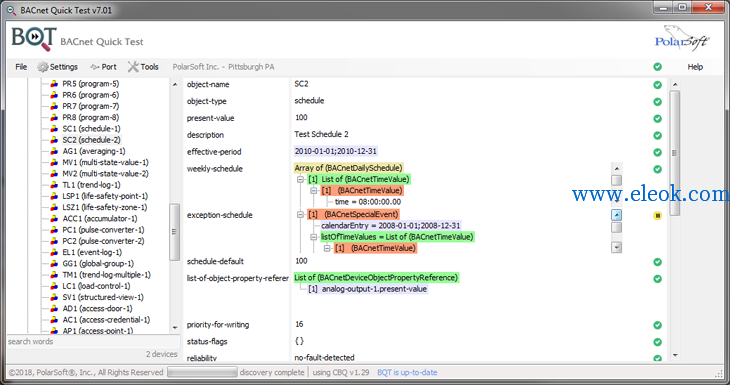
Task: Click the yellow status icon for exception-schedule
Action: 657,215
